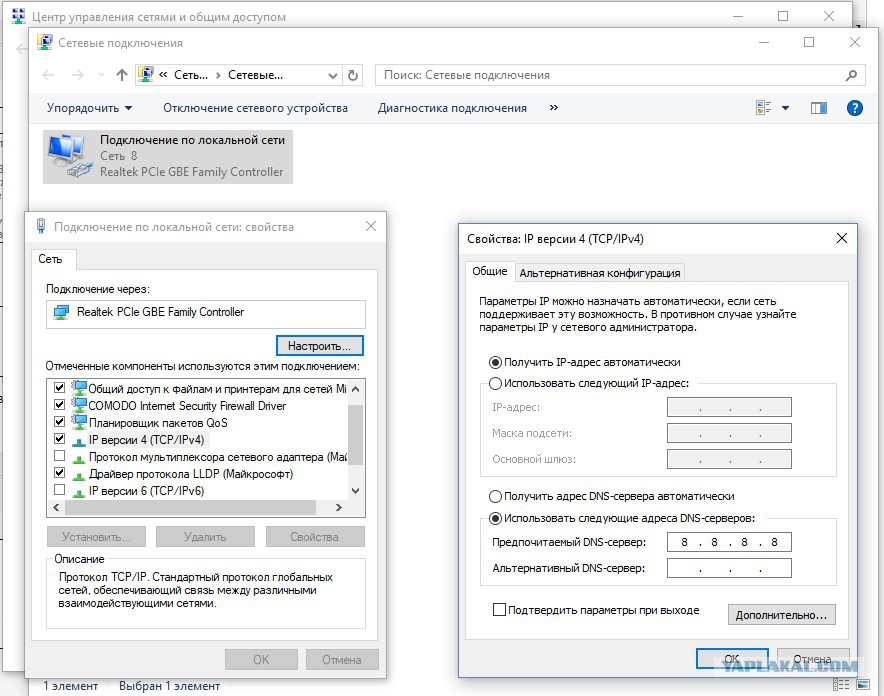Image resolution: width=884 pixels, height=696 pixels.
Task: Click Диагностика подключения
Action: click(452, 108)
